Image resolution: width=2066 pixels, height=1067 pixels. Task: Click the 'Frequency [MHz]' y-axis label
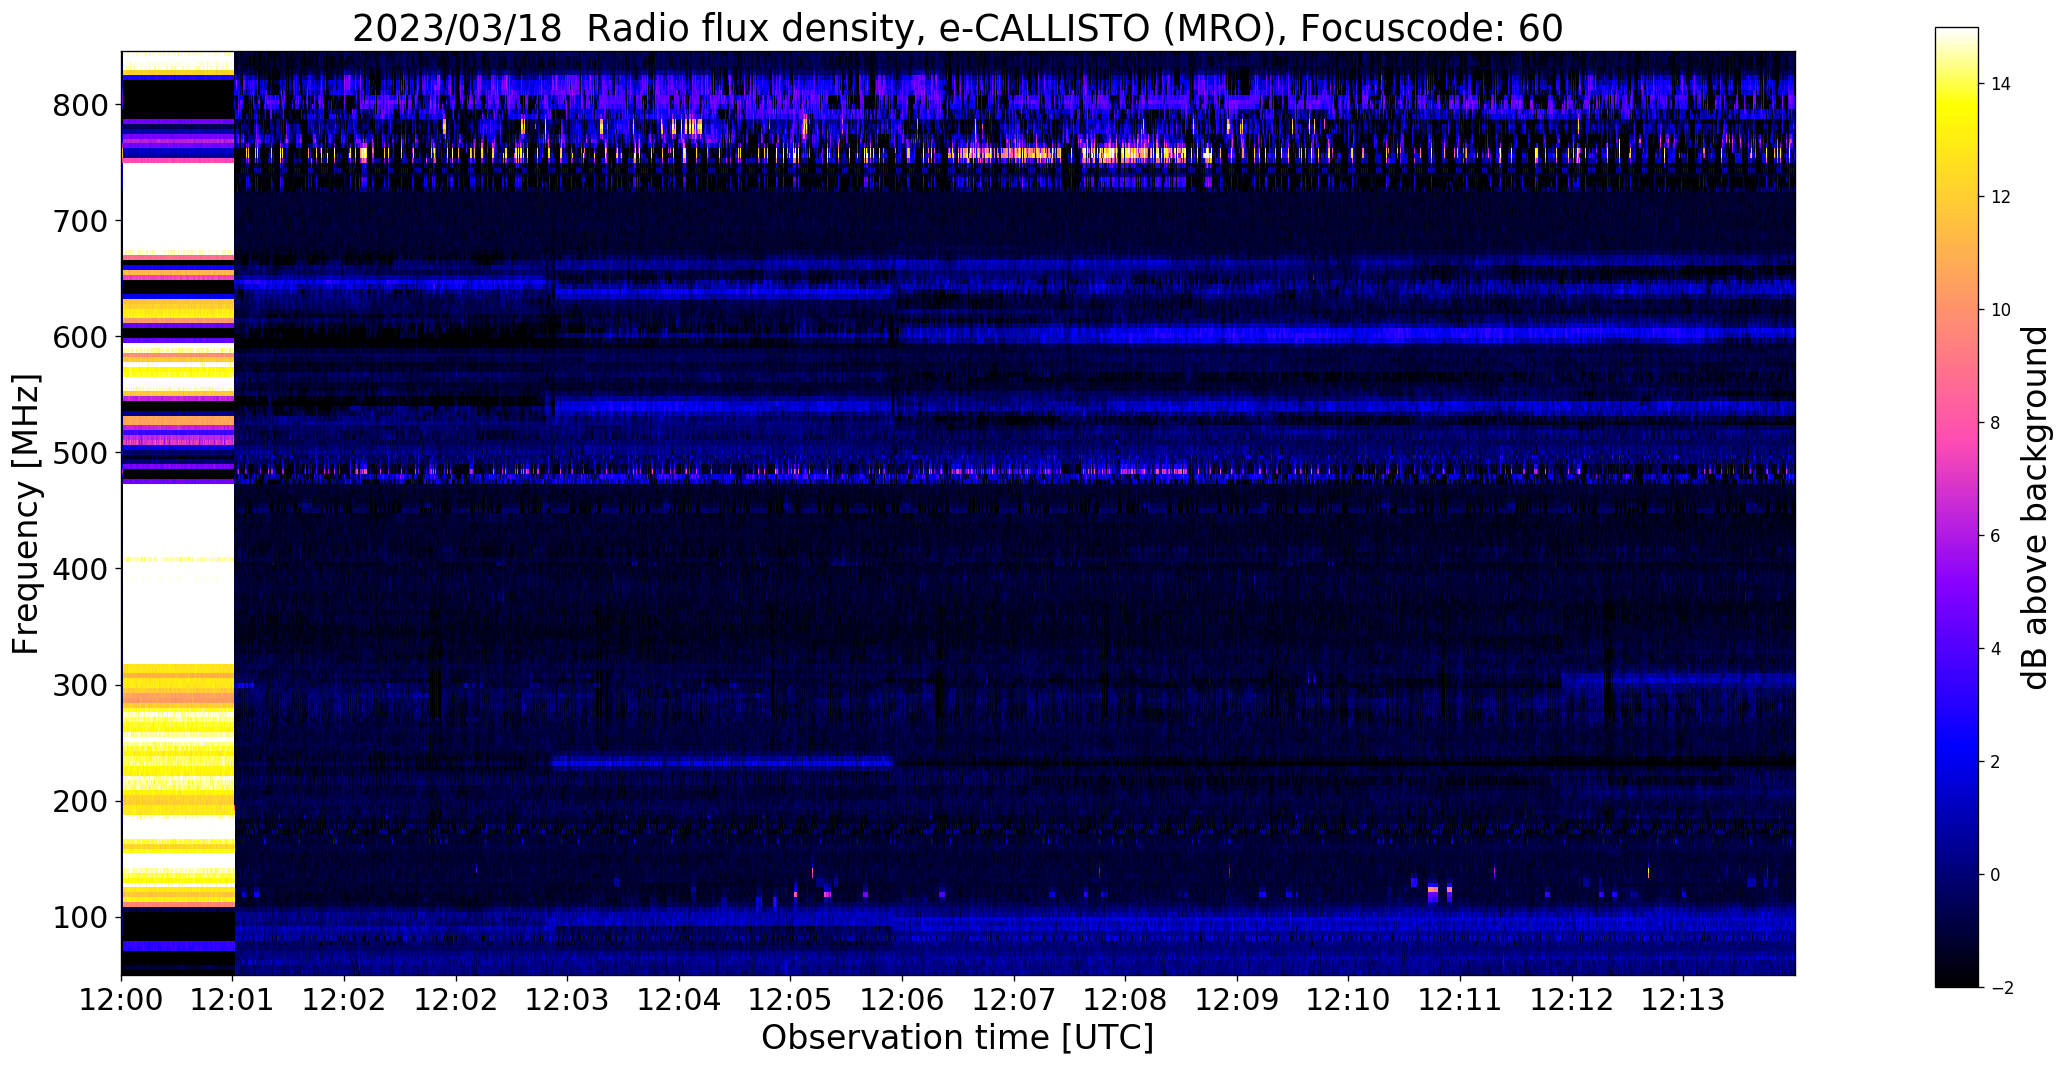tap(27, 514)
